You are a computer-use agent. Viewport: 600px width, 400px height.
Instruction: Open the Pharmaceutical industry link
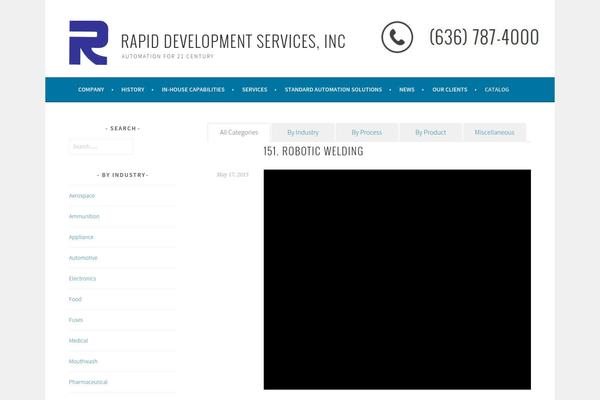click(x=88, y=382)
